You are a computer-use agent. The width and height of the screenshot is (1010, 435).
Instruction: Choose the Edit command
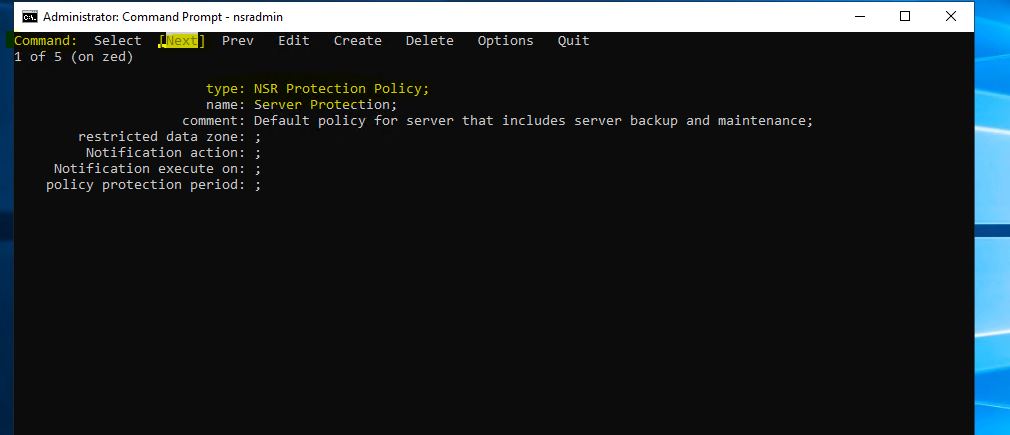tap(293, 41)
